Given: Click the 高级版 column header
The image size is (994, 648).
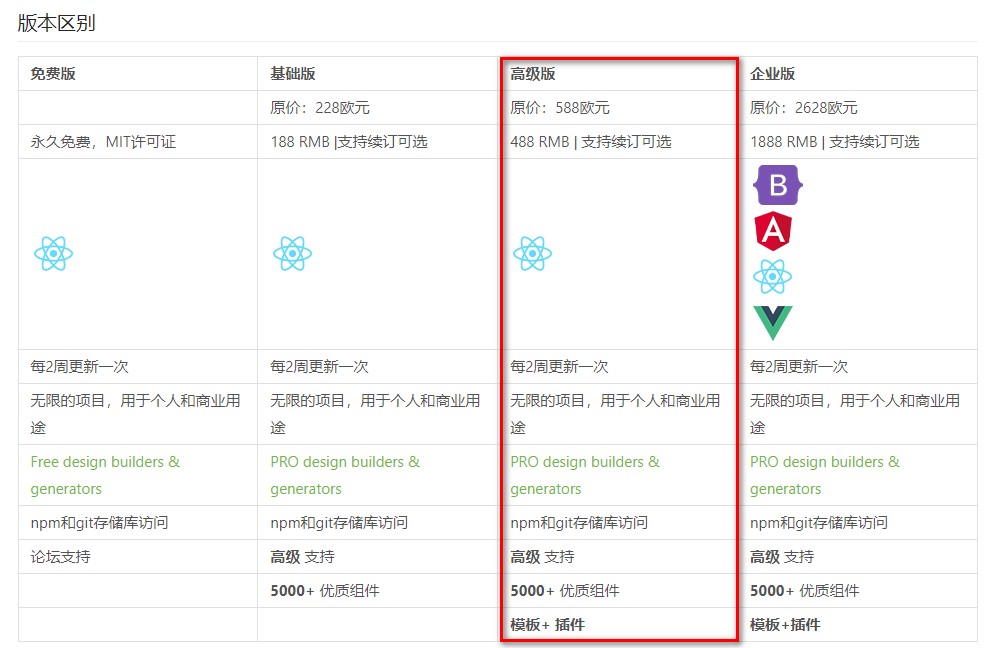Looking at the screenshot, I should pos(533,74).
